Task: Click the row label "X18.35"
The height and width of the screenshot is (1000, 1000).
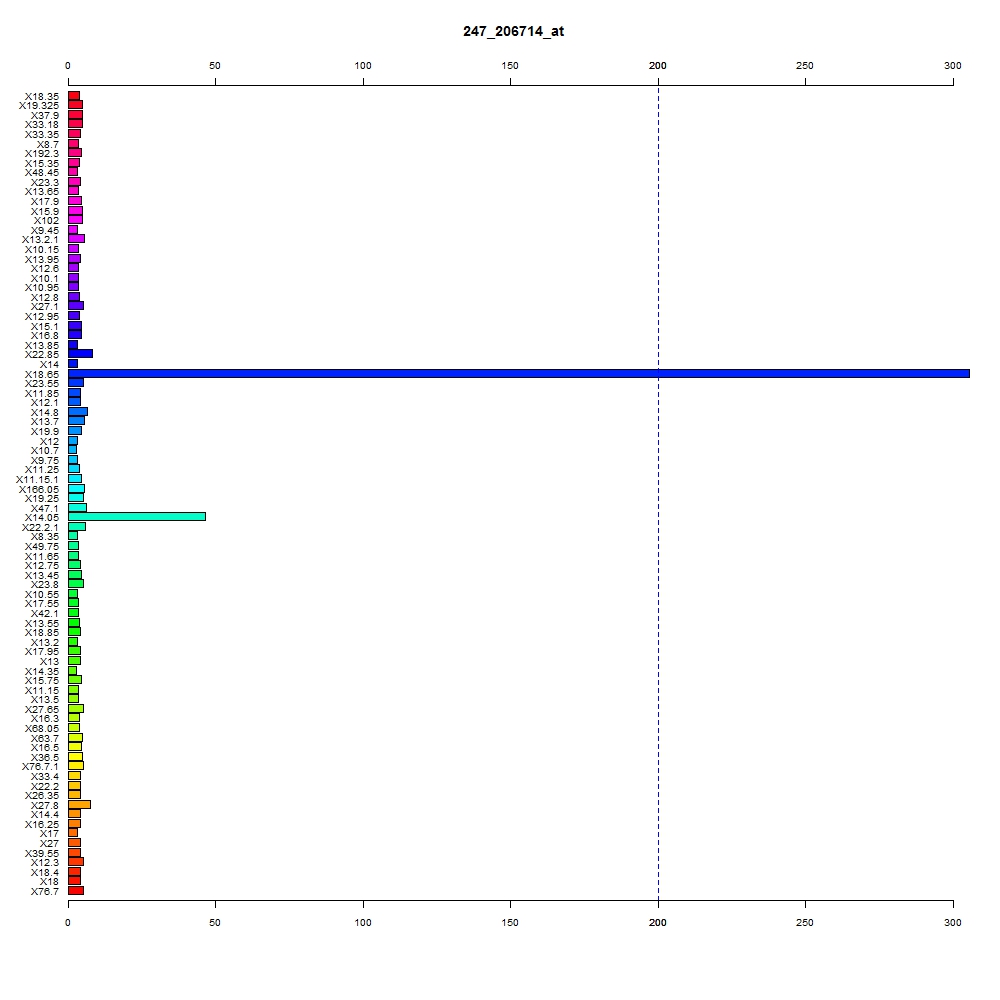Action: click(x=42, y=97)
